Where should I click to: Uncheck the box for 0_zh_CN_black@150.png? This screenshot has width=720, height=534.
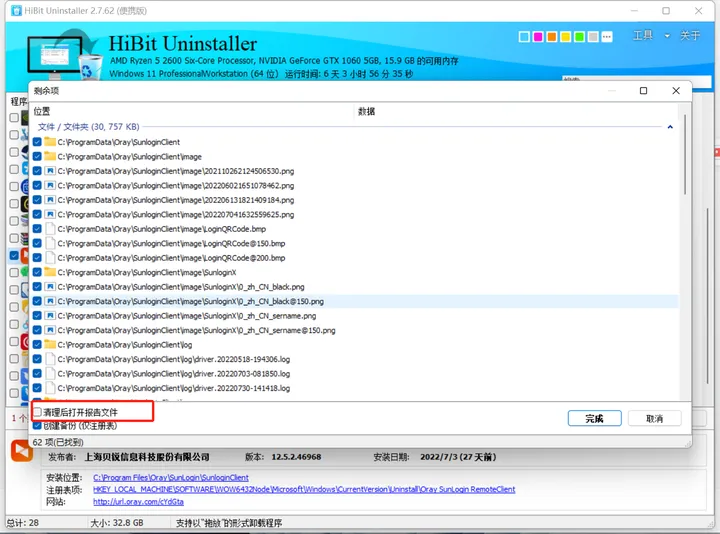click(37, 301)
